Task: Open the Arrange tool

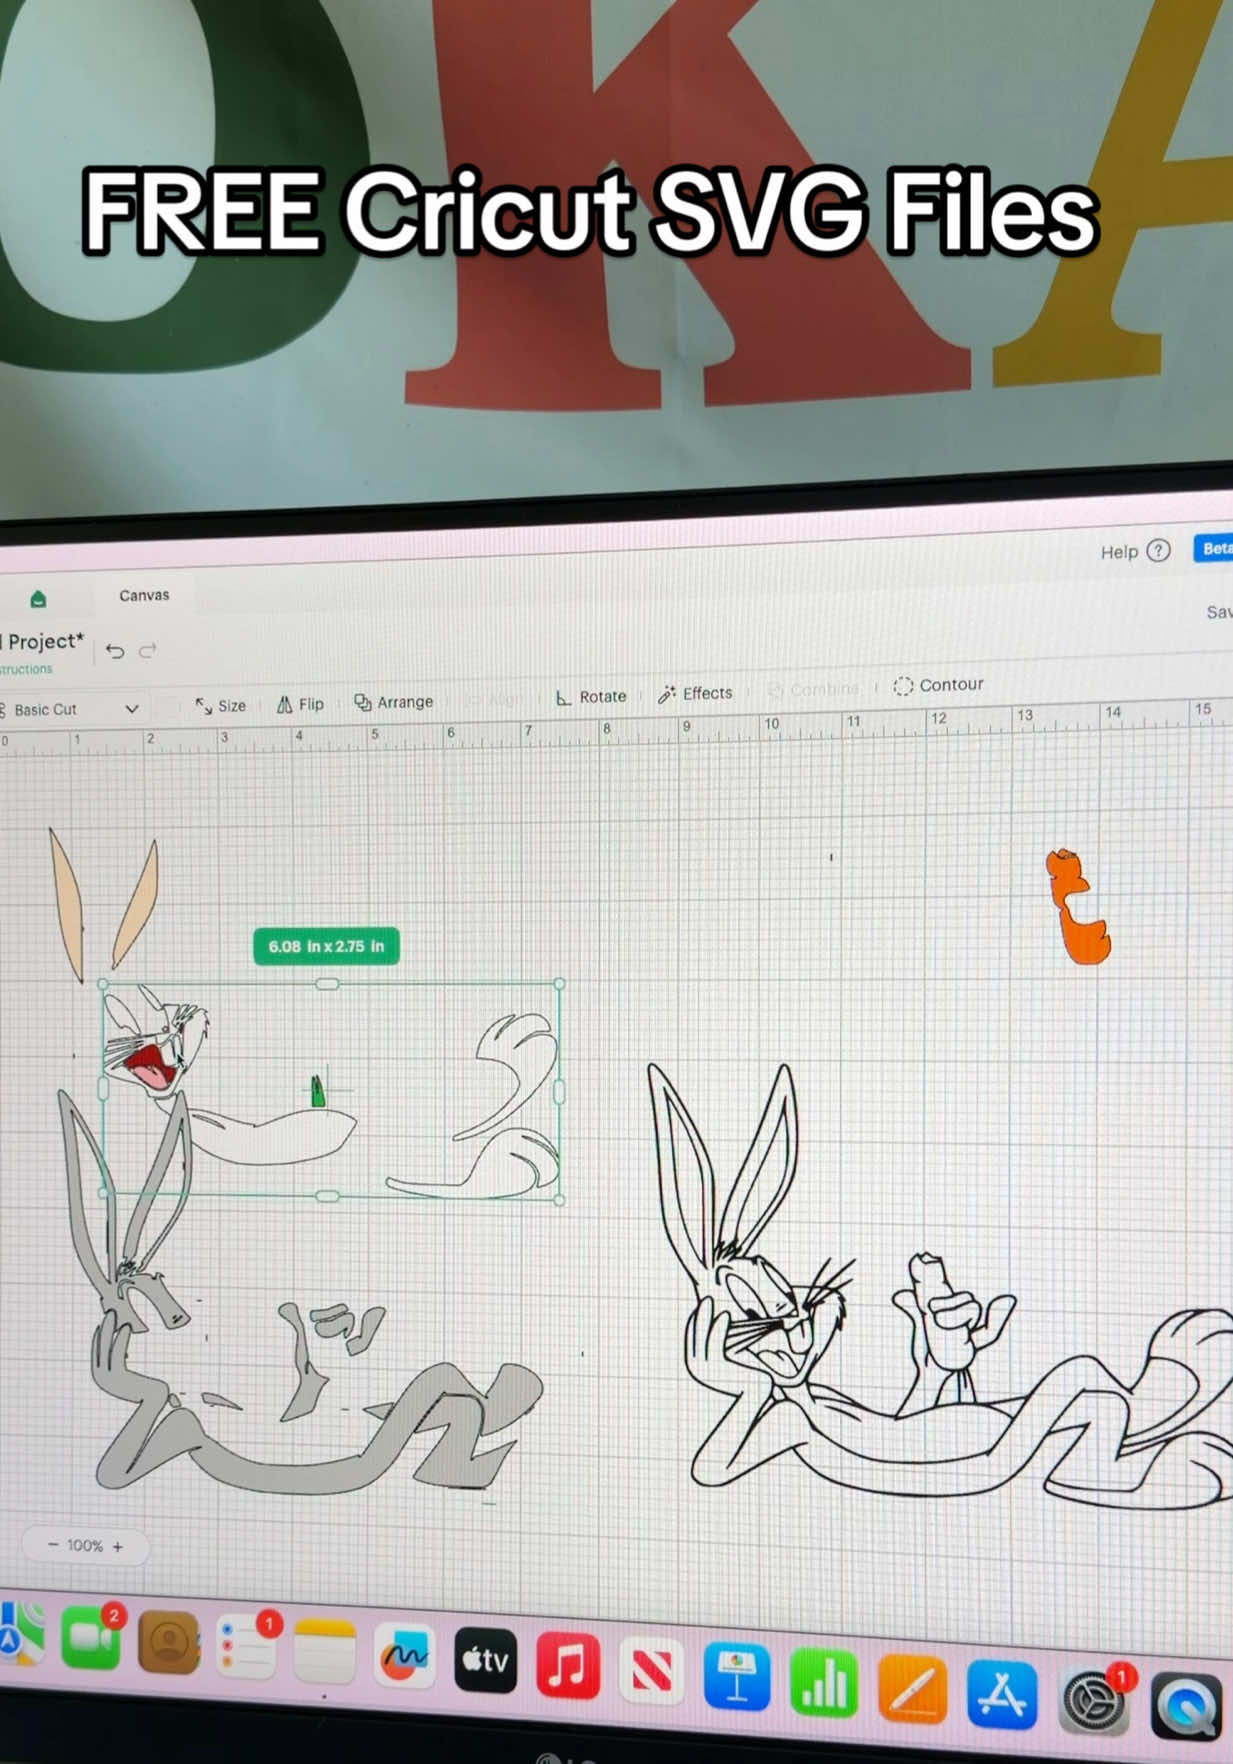Action: (x=394, y=702)
